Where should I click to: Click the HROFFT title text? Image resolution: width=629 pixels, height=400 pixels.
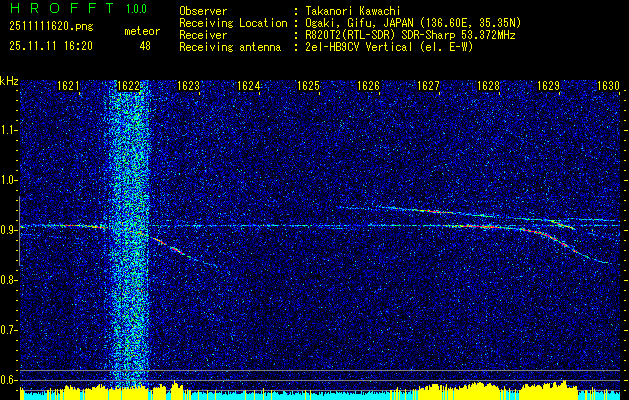coord(62,8)
